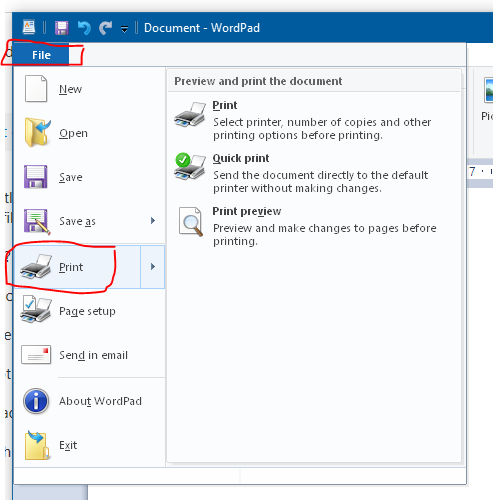The image size is (493, 500).
Task: Click the 'Document - WordPad' title text
Action: pyautogui.click(x=202, y=28)
